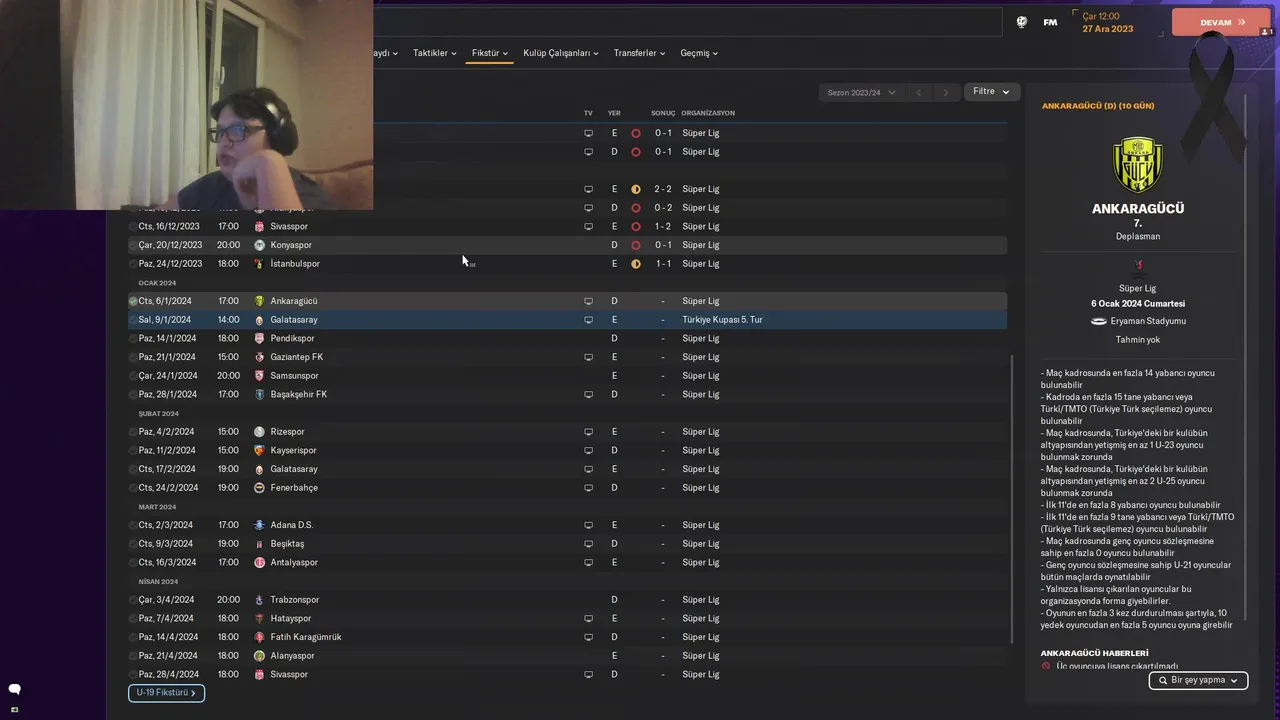
Task: Expand the Geçmiş menu
Action: point(699,53)
